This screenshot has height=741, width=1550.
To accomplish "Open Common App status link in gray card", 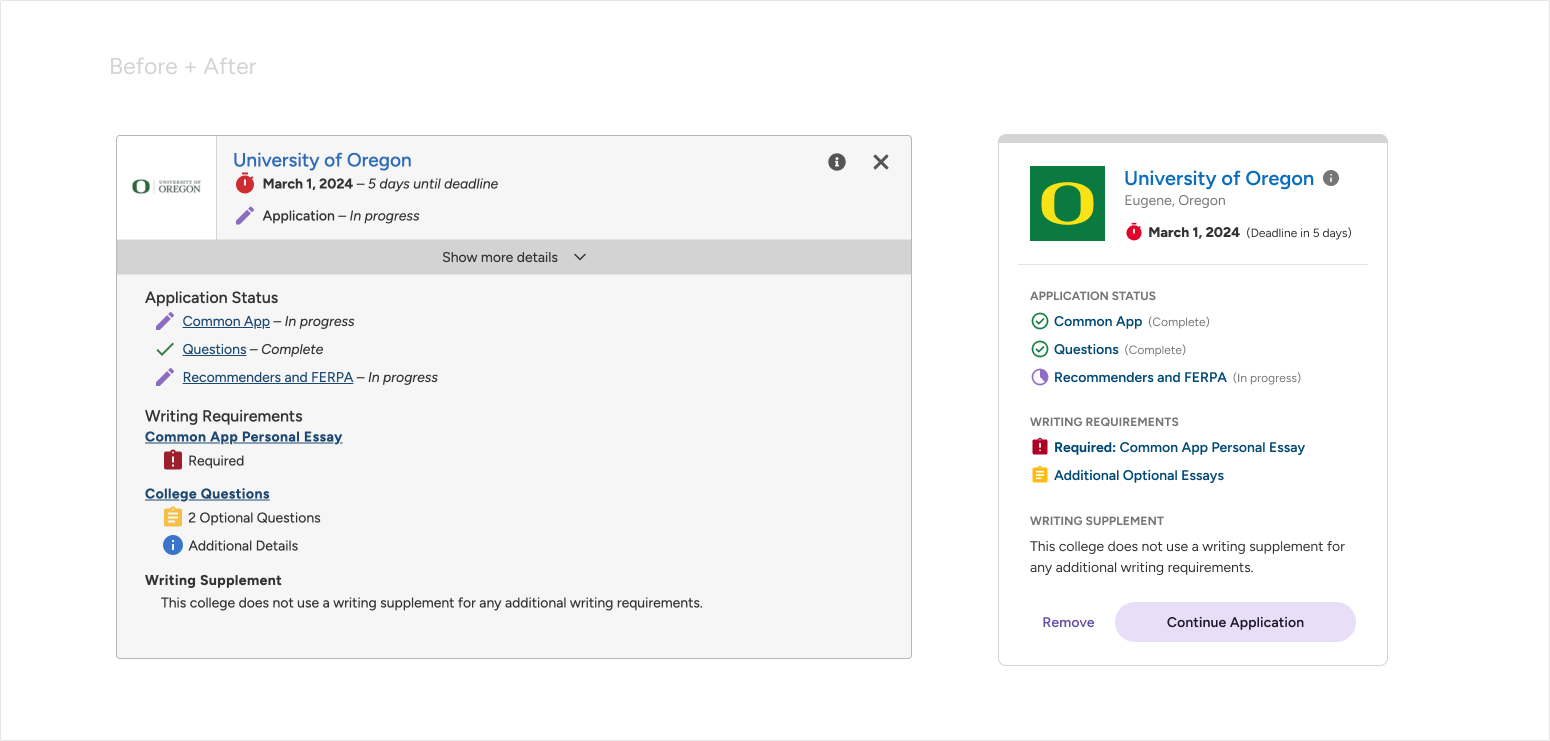I will (x=226, y=321).
